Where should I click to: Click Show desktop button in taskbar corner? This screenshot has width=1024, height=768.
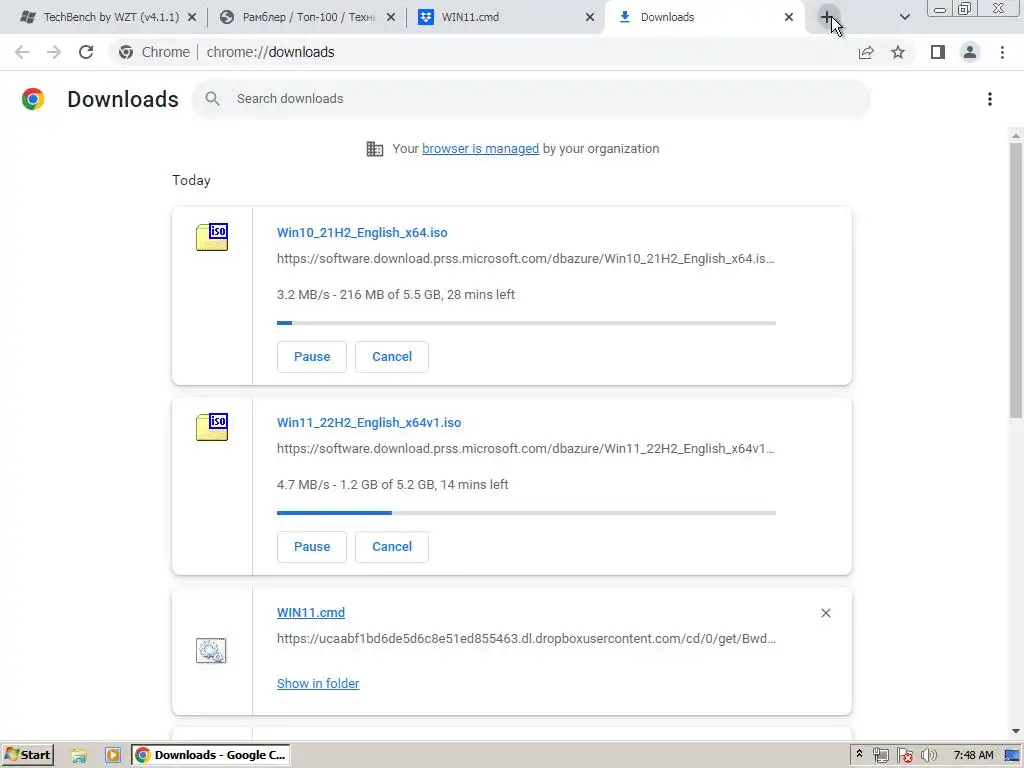pyautogui.click(x=1012, y=756)
